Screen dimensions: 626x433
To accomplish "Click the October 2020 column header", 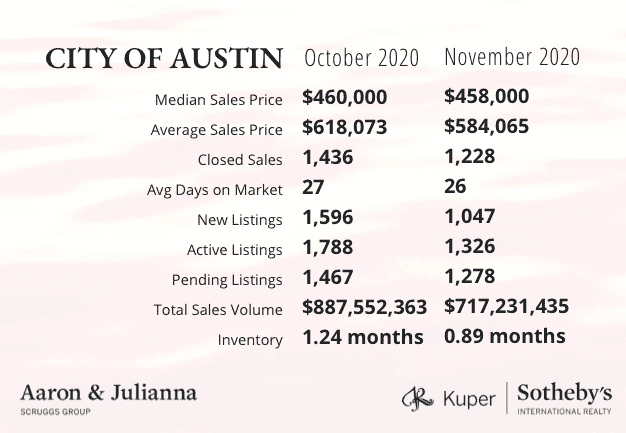I will coord(361,56).
